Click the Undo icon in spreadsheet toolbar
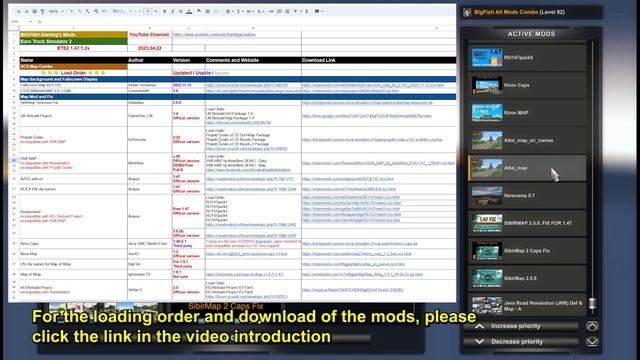This screenshot has height=360, width=640. tap(19, 11)
